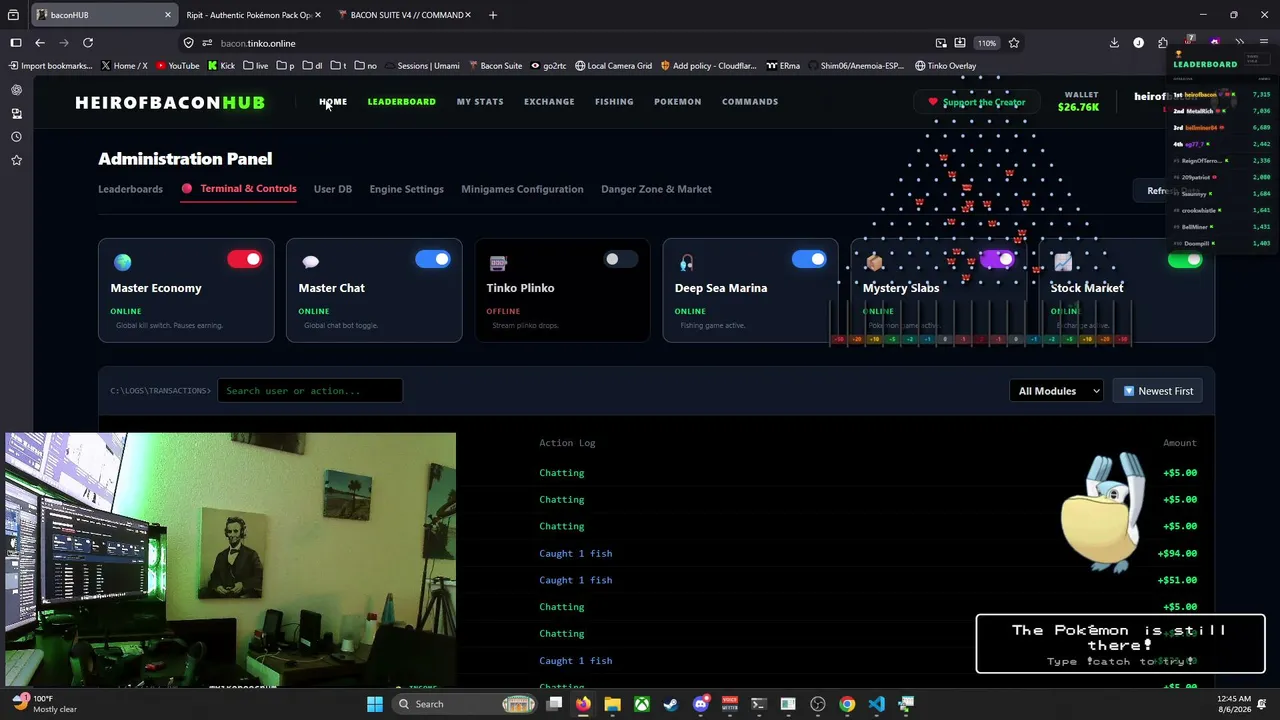Viewport: 1280px width, 720px height.
Task: Toggle the Mystery Slabs purple switch
Action: point(996,260)
